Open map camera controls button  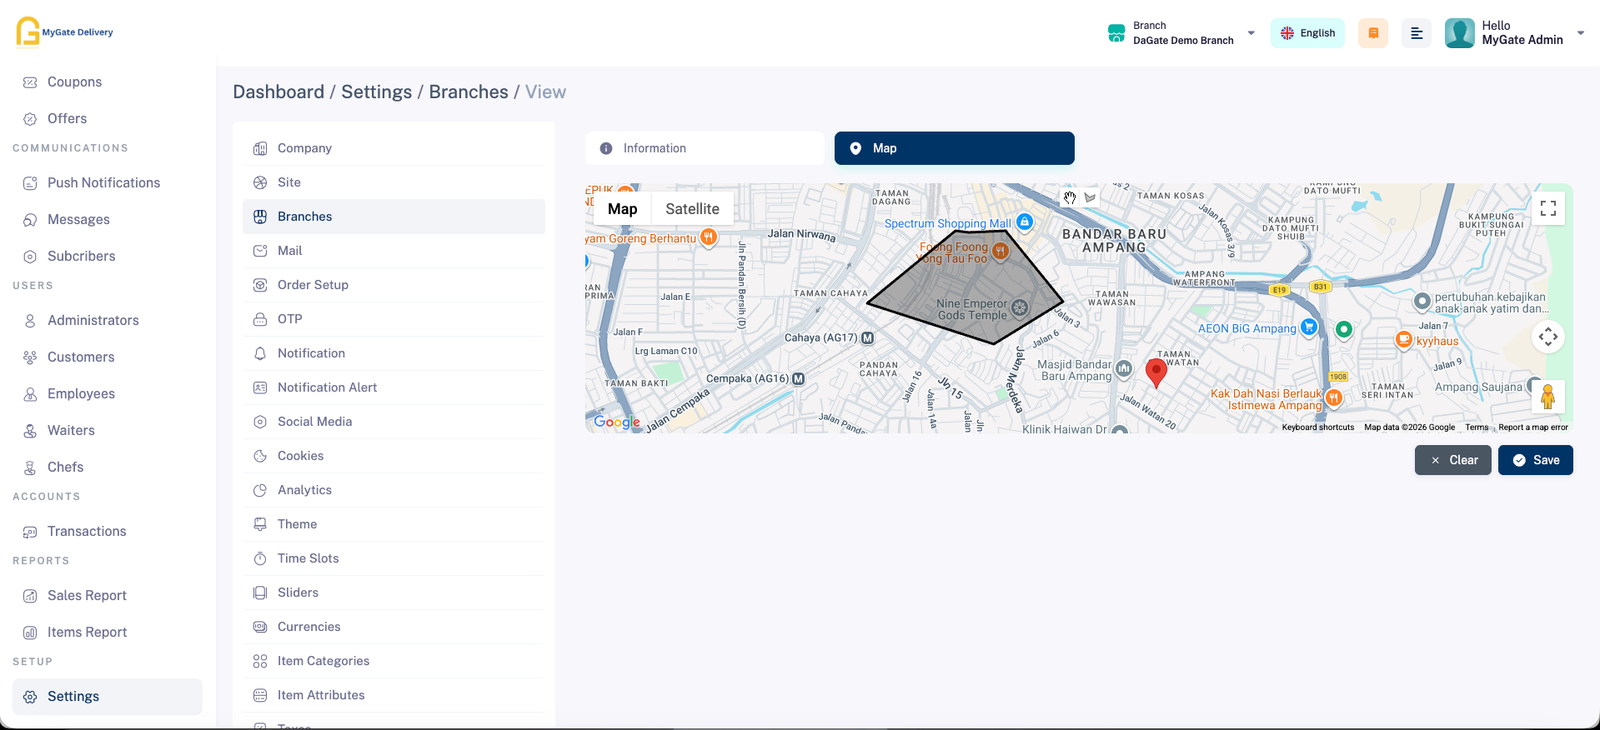tap(1548, 337)
